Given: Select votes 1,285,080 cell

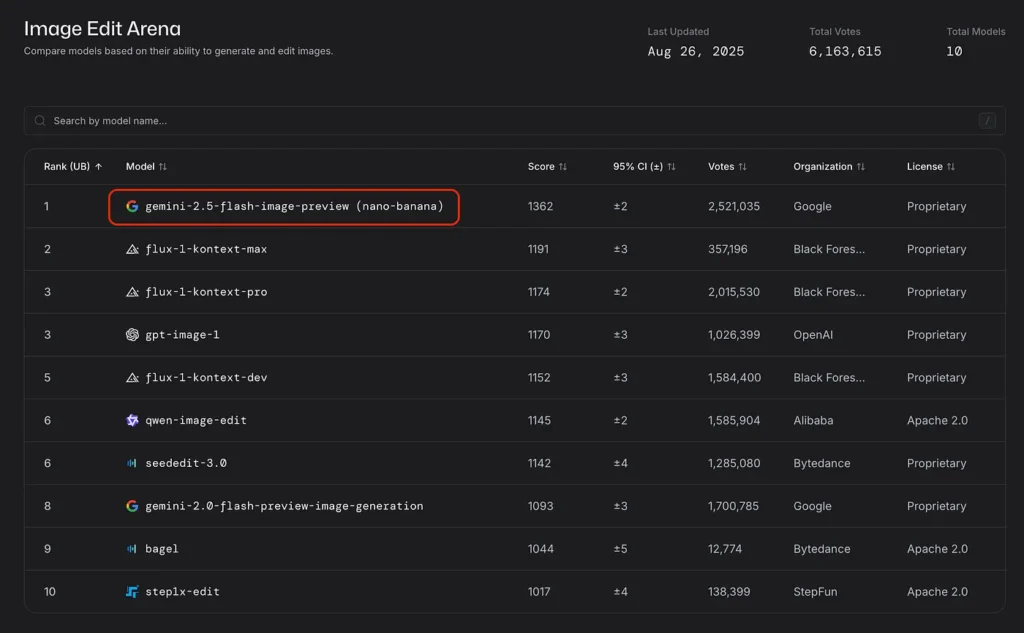Looking at the screenshot, I should pos(734,463).
